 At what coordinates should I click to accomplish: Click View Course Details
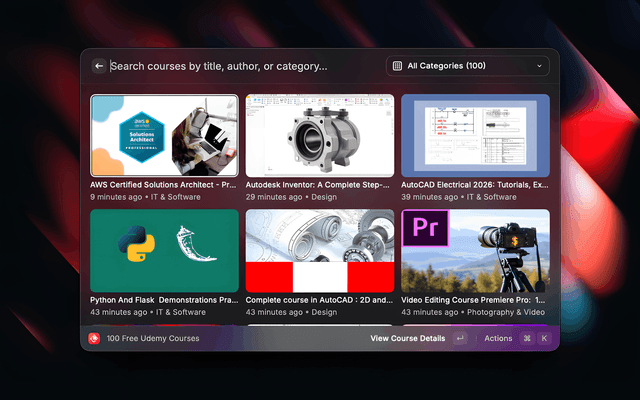(x=407, y=338)
